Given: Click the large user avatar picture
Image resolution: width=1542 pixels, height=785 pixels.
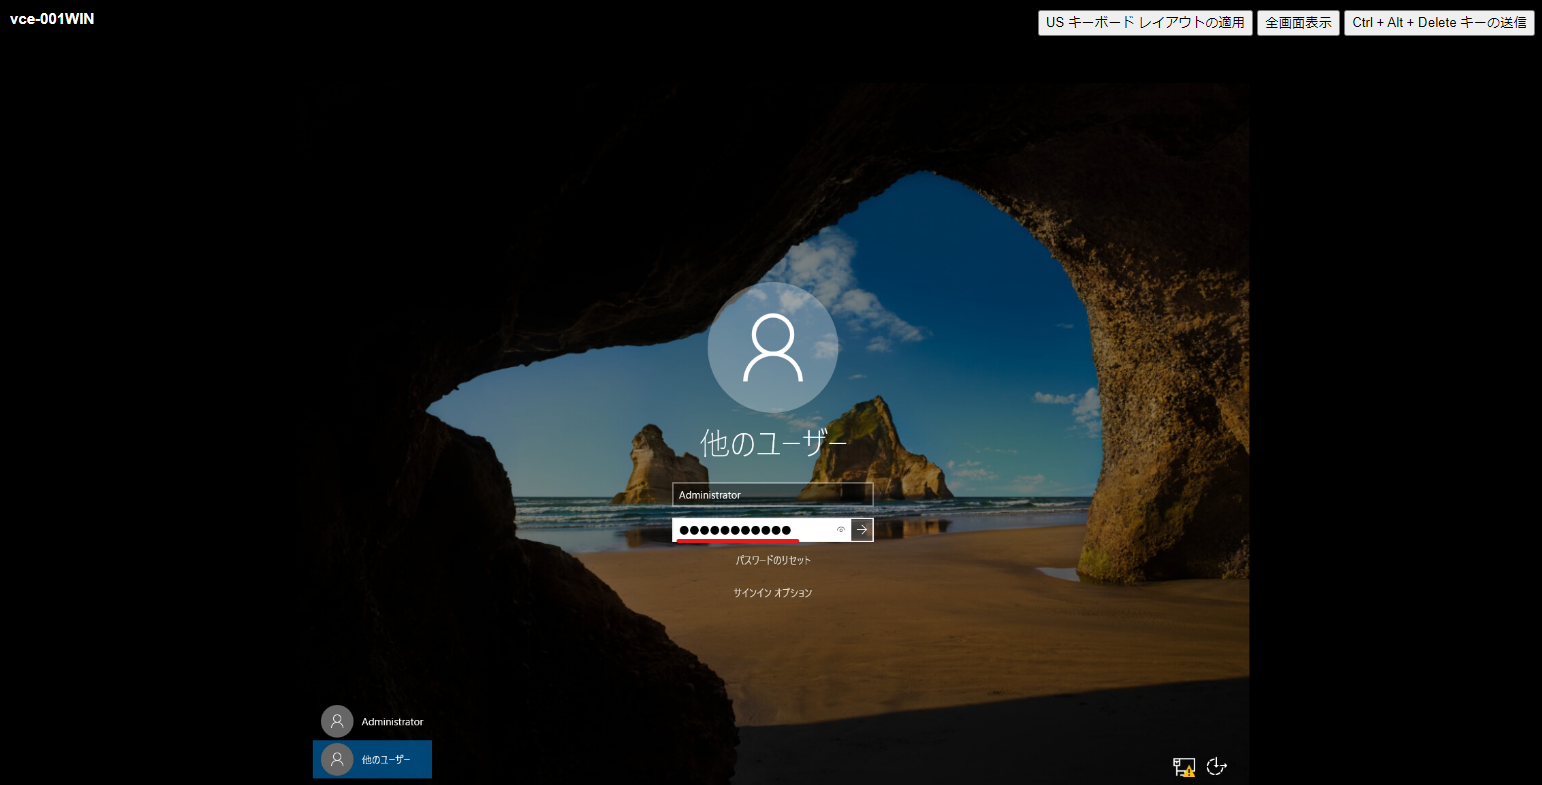Looking at the screenshot, I should [x=773, y=347].
